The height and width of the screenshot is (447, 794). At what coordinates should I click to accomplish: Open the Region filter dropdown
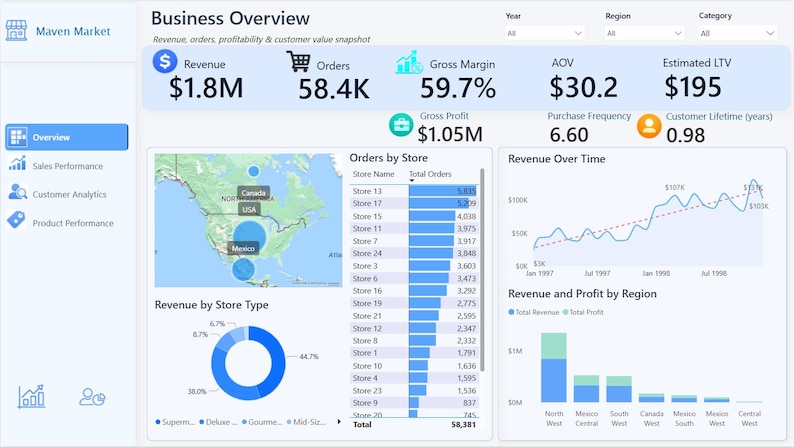pyautogui.click(x=645, y=33)
